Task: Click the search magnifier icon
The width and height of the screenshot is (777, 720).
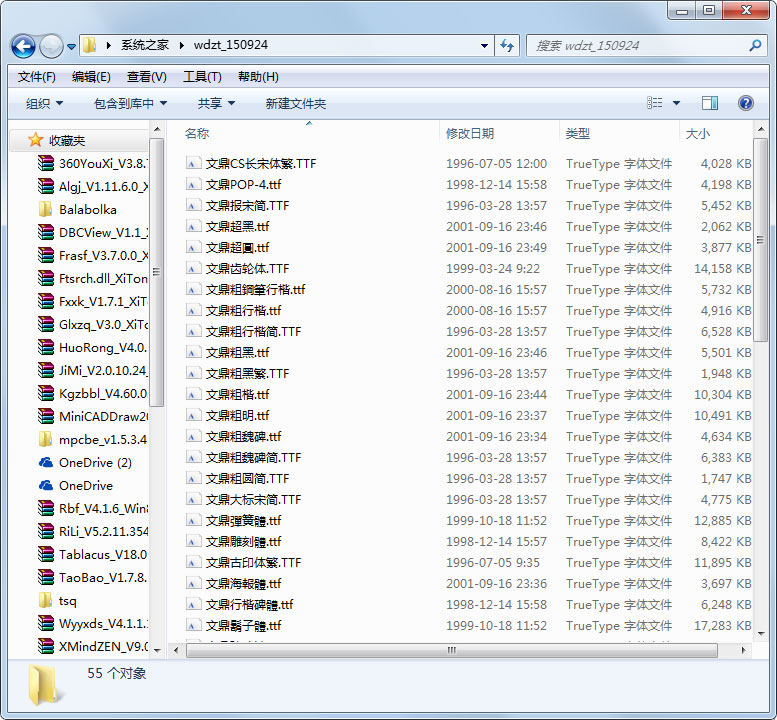Action: (x=755, y=46)
